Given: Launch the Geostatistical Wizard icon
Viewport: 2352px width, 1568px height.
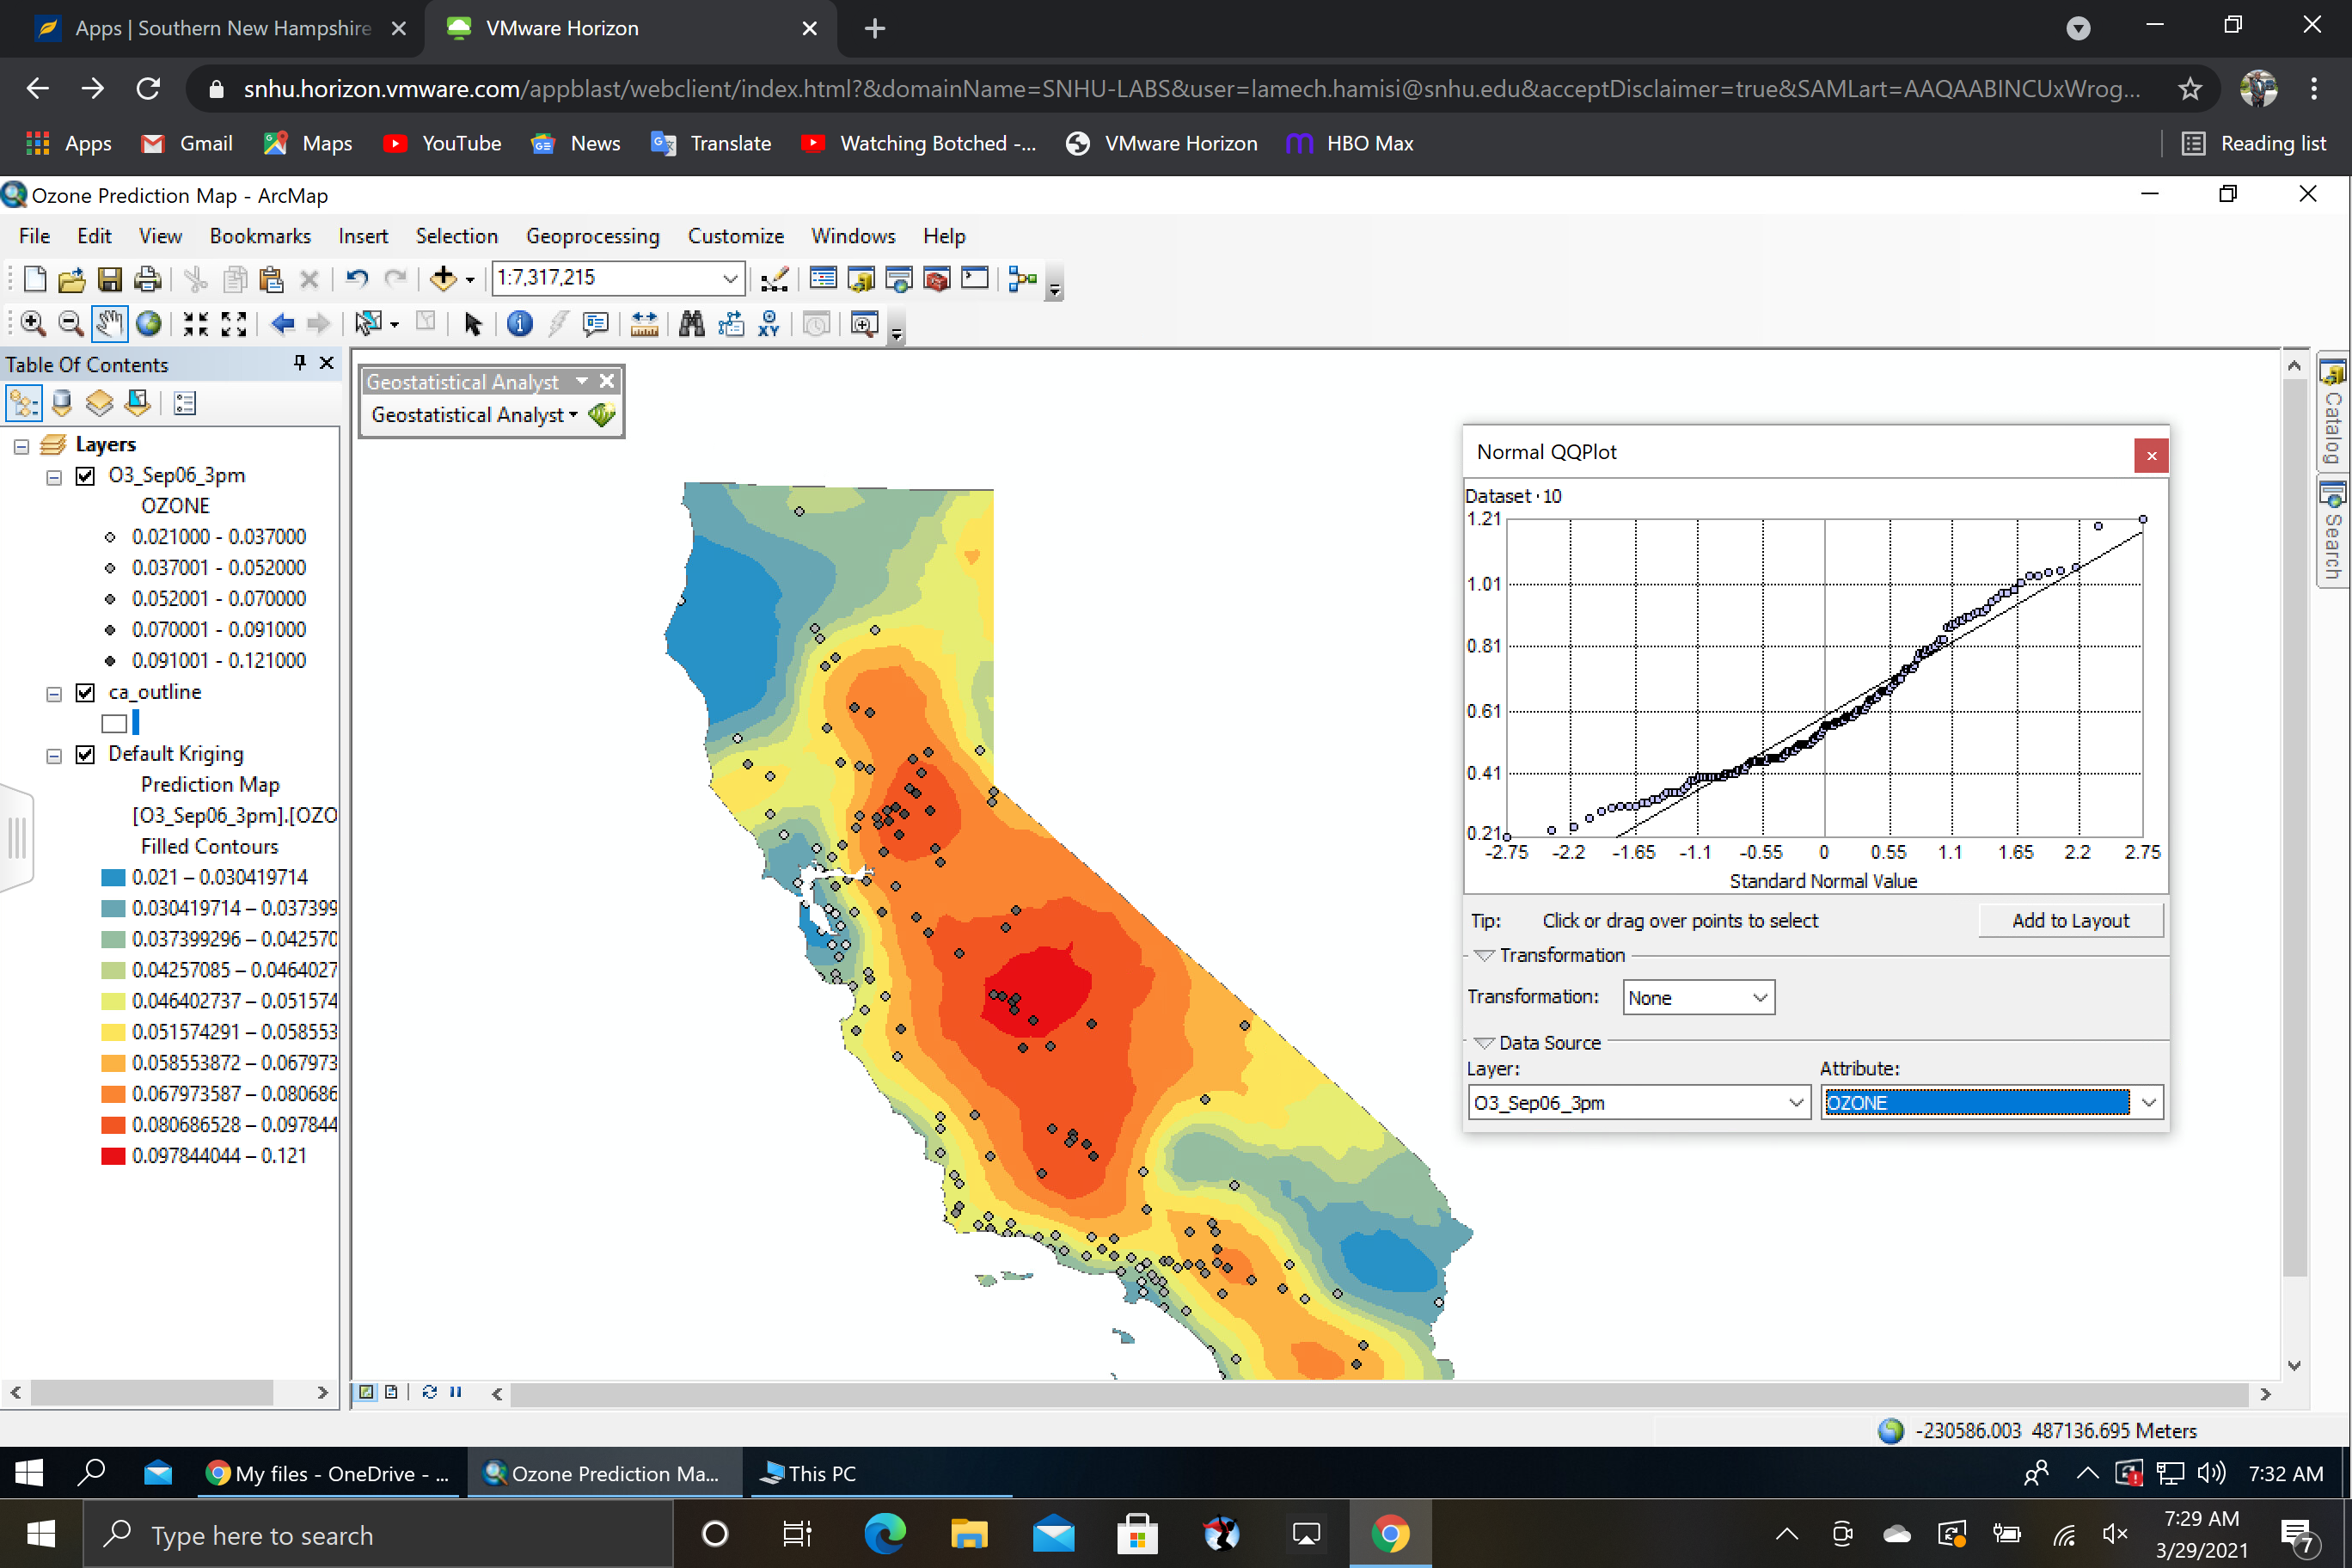Looking at the screenshot, I should (x=602, y=415).
